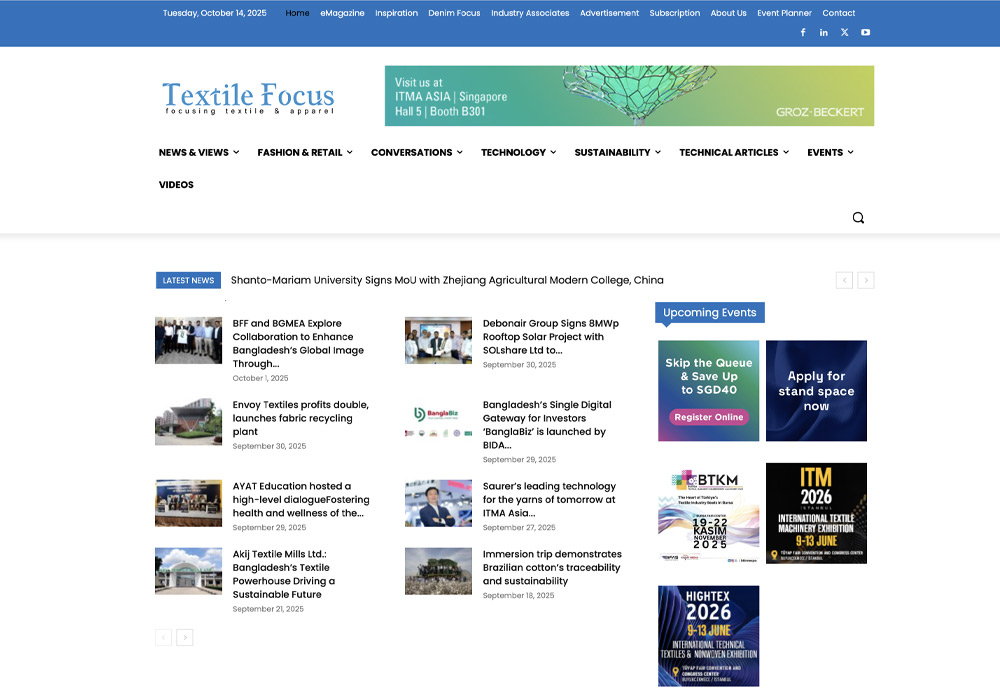Open the Event Planner link
1000x698 pixels.
tap(784, 13)
